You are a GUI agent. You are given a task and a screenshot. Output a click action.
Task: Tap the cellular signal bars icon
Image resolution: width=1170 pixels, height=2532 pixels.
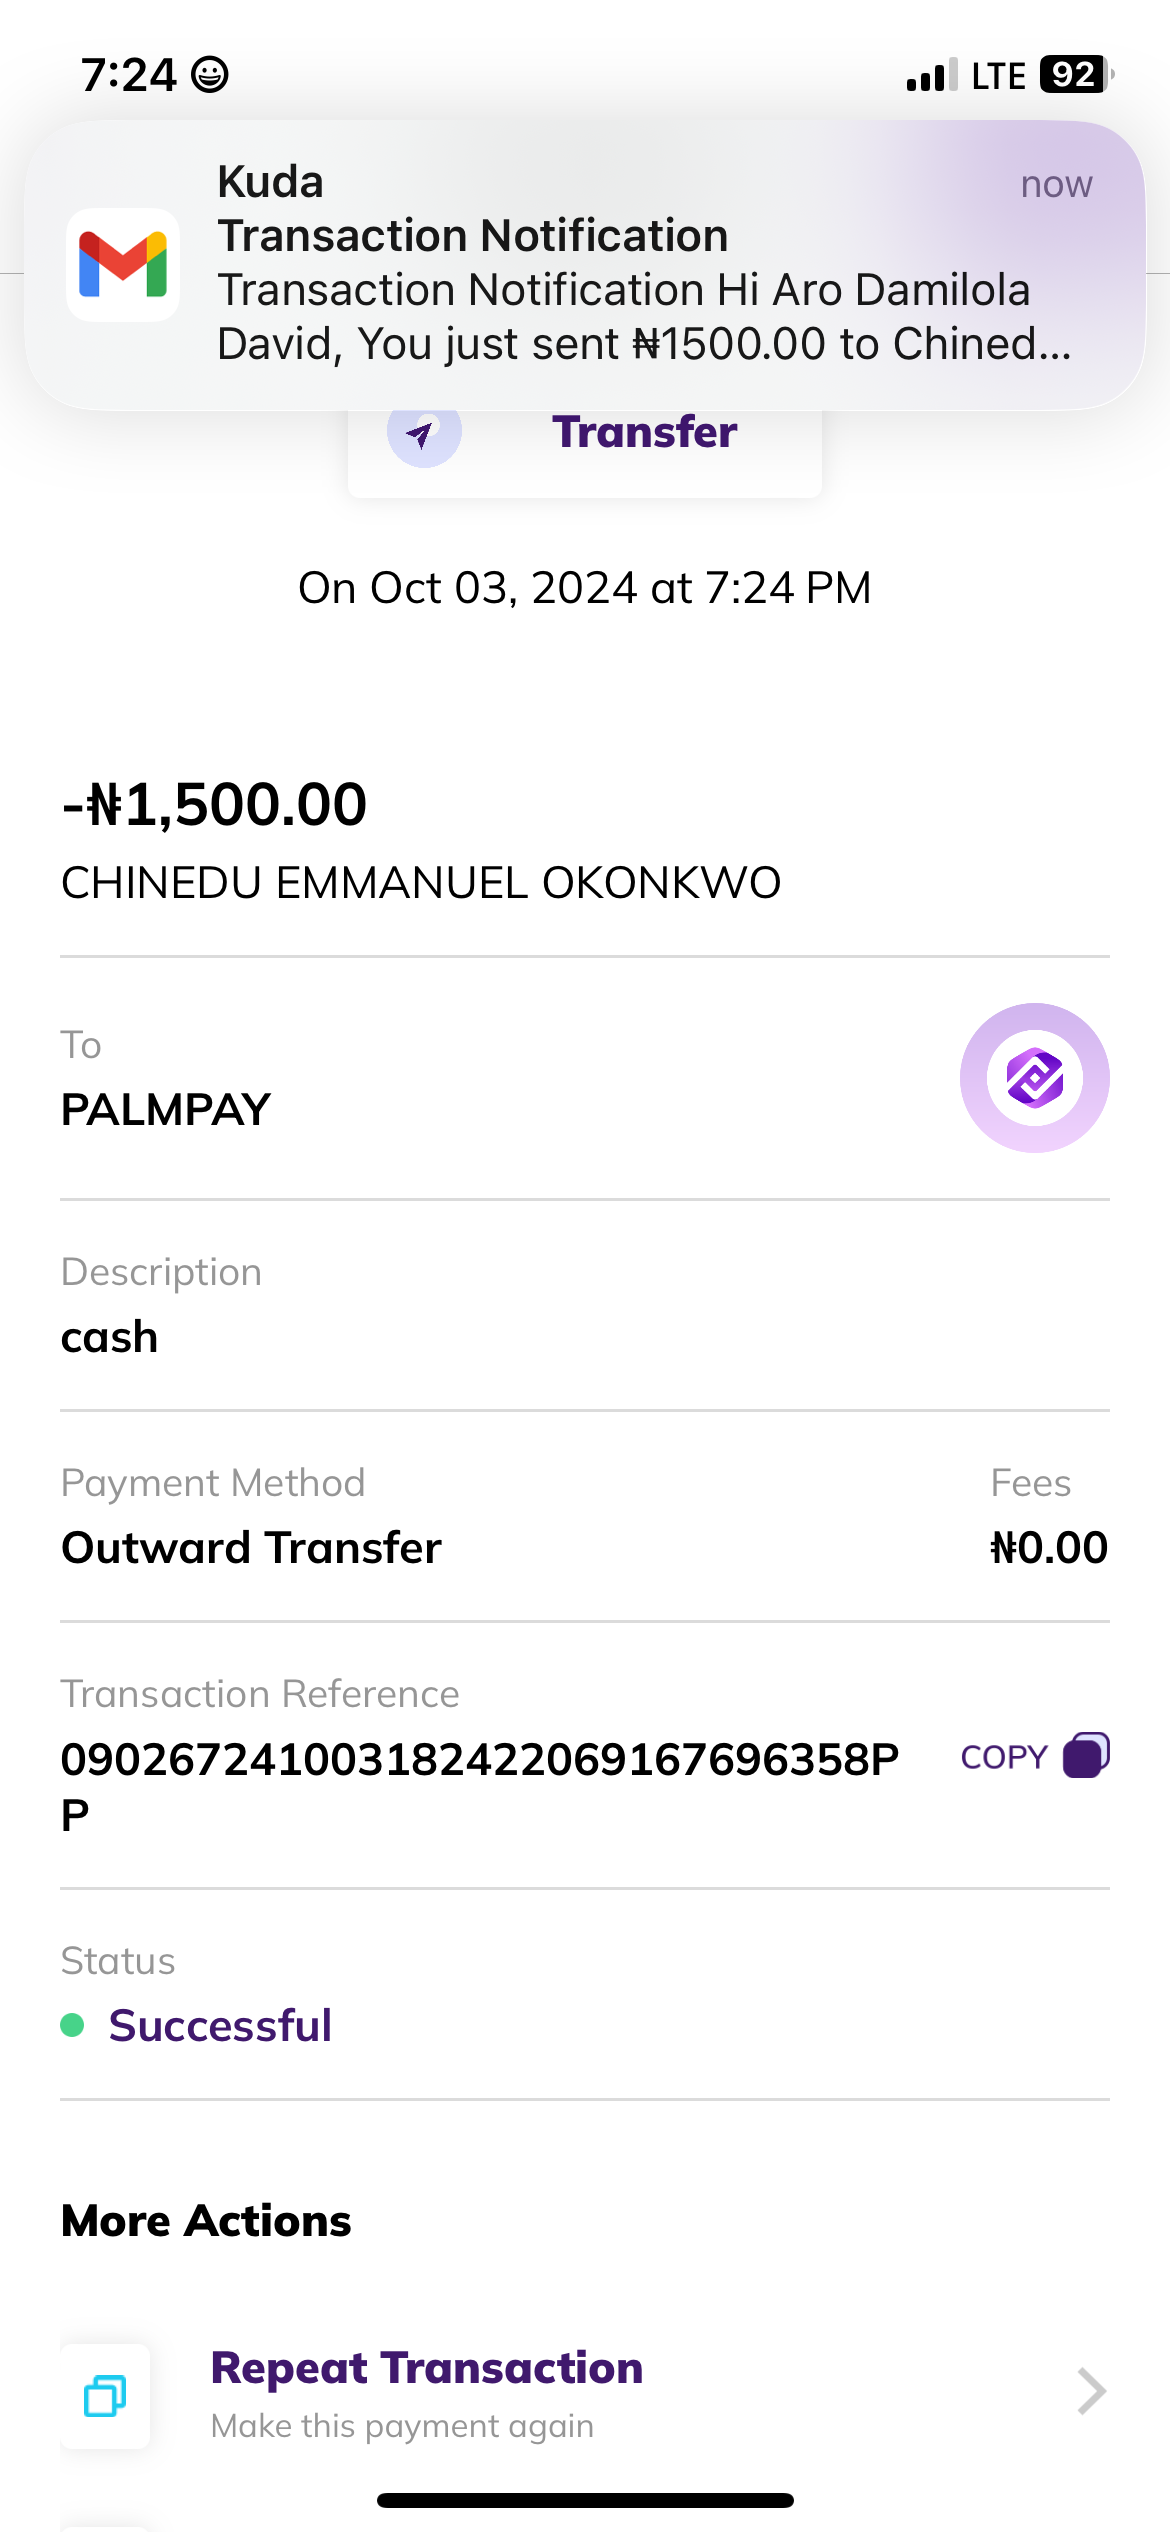(931, 76)
